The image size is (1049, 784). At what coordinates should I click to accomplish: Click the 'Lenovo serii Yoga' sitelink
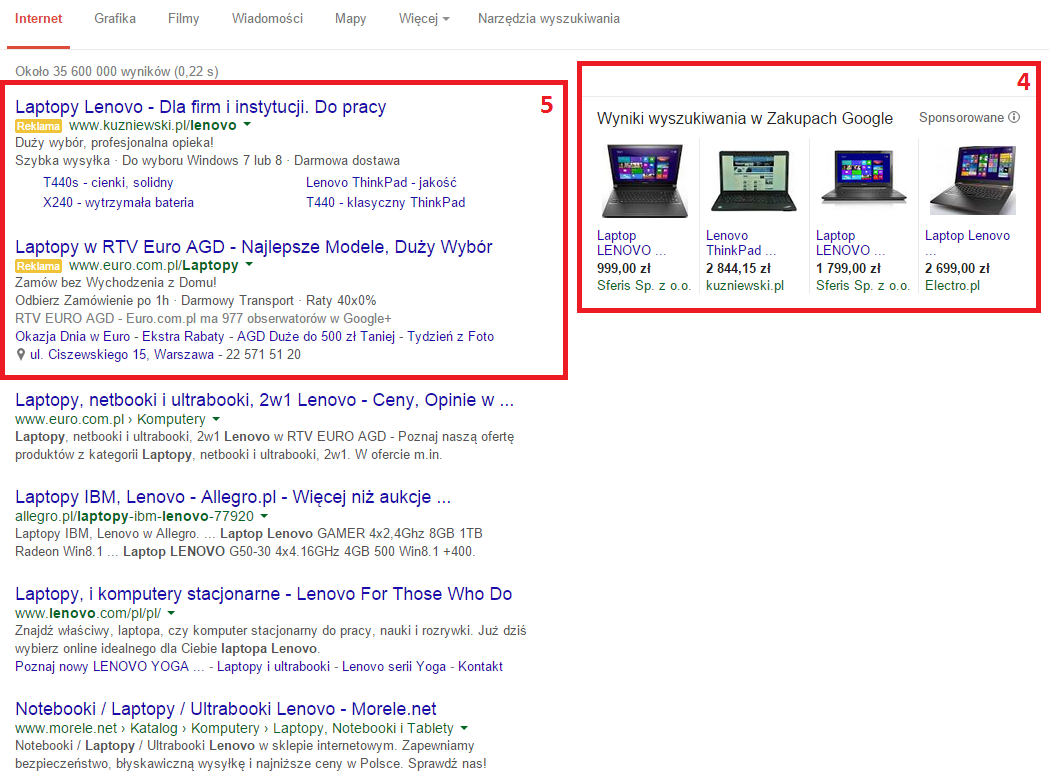(x=394, y=667)
